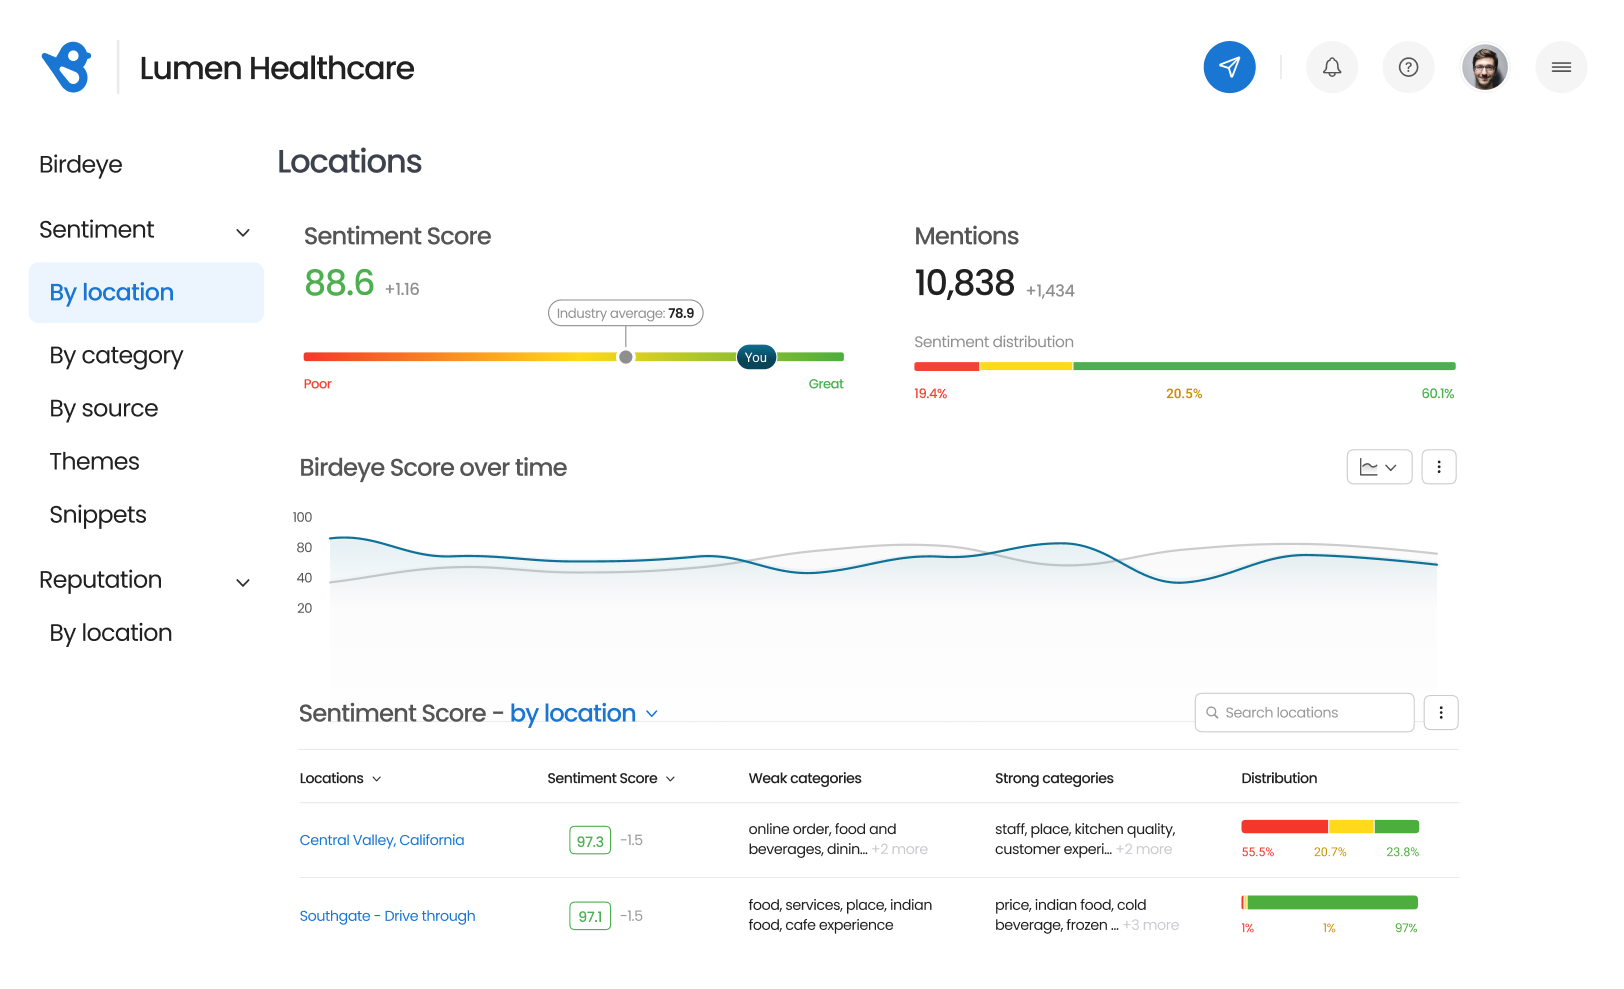Screen dimensions: 1624x989
Task: Sort the table by Sentiment Score column
Action: 670,778
